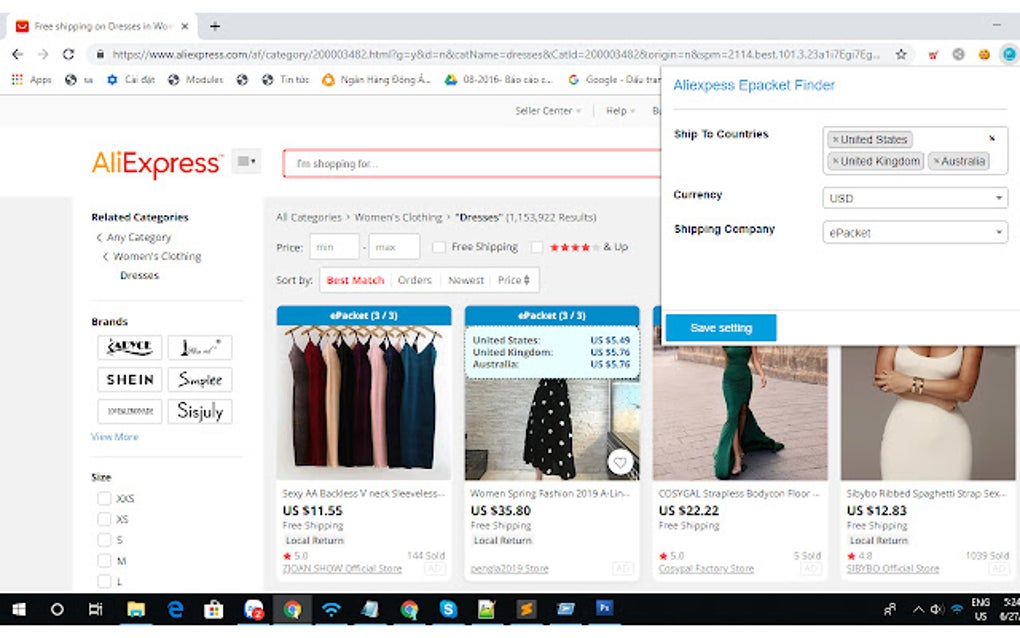The height and width of the screenshot is (638, 1020).
Task: Open the Currency dropdown showing USD
Action: click(x=914, y=198)
